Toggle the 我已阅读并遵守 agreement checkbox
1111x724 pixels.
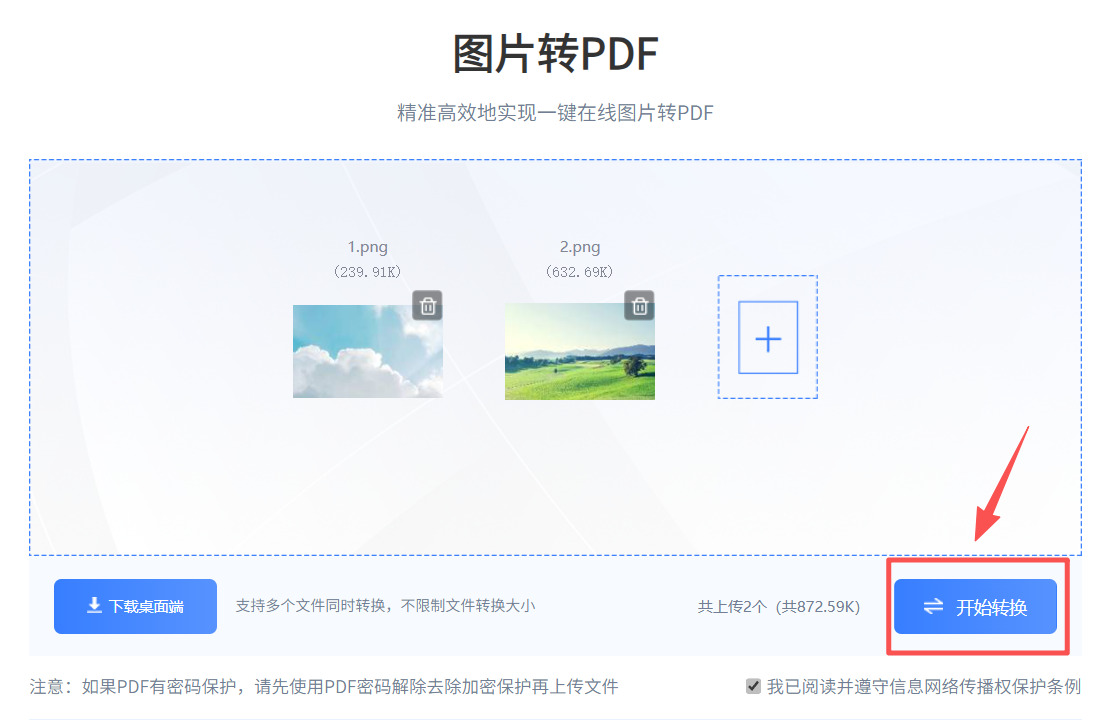click(x=753, y=686)
